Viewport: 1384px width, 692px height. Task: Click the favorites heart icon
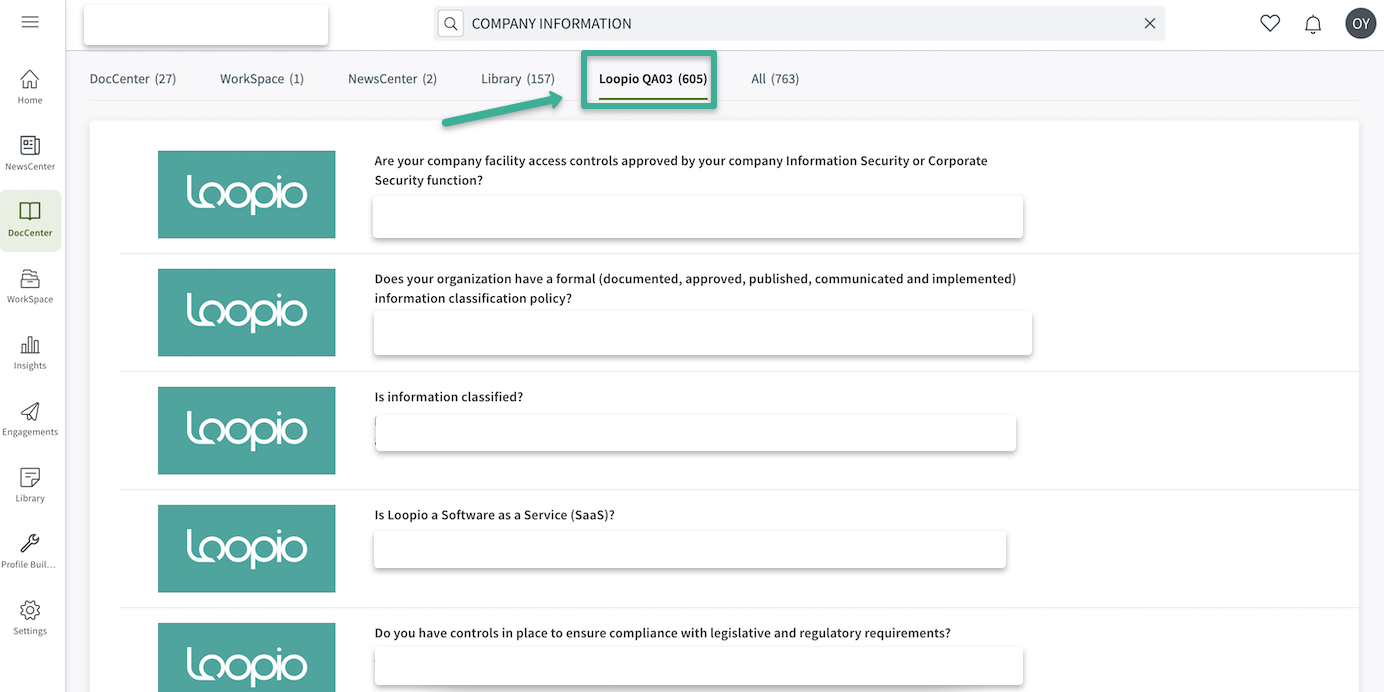pyautogui.click(x=1269, y=22)
